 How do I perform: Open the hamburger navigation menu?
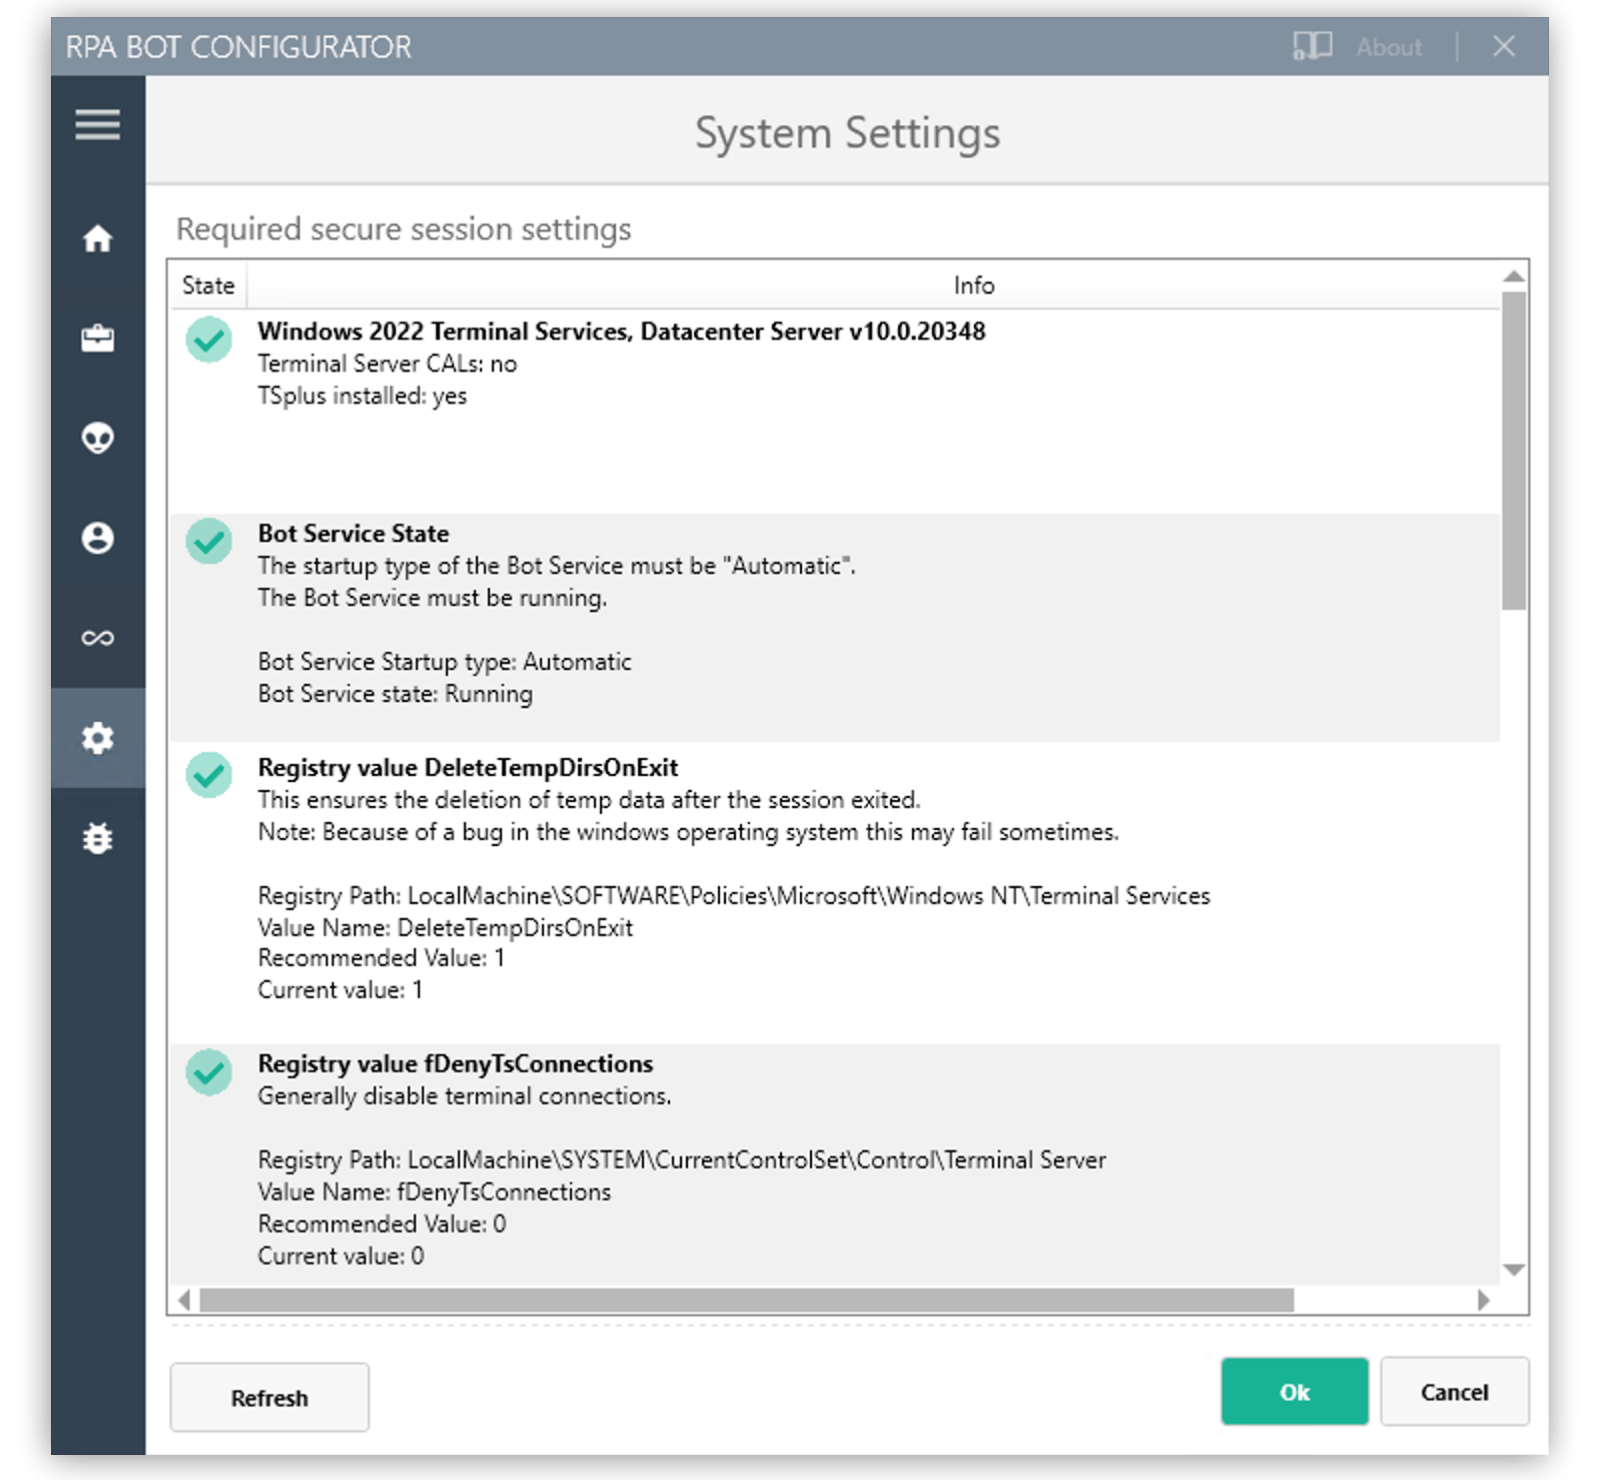click(97, 124)
